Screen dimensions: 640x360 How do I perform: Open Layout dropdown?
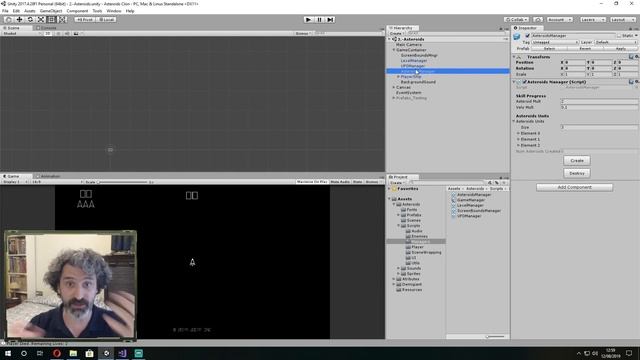(622, 20)
